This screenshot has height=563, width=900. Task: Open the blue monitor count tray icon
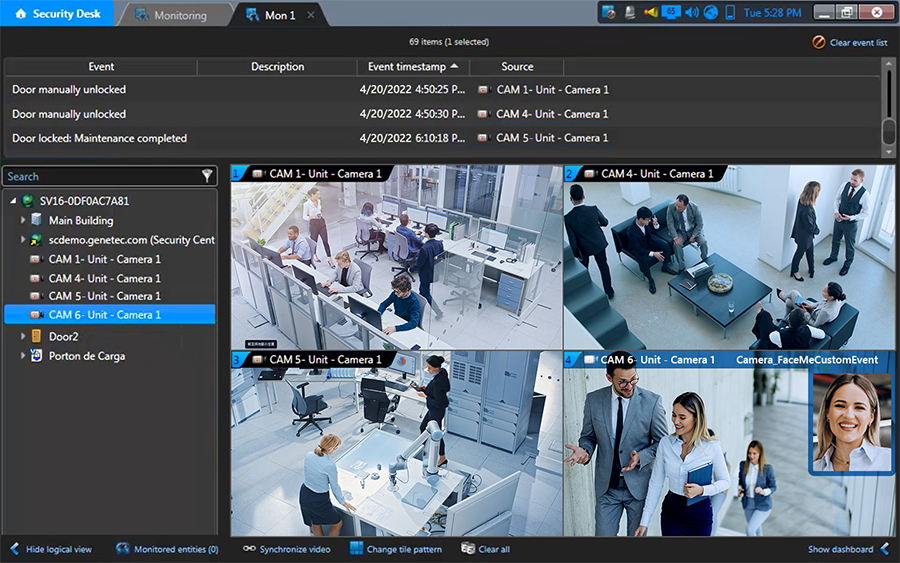[670, 12]
